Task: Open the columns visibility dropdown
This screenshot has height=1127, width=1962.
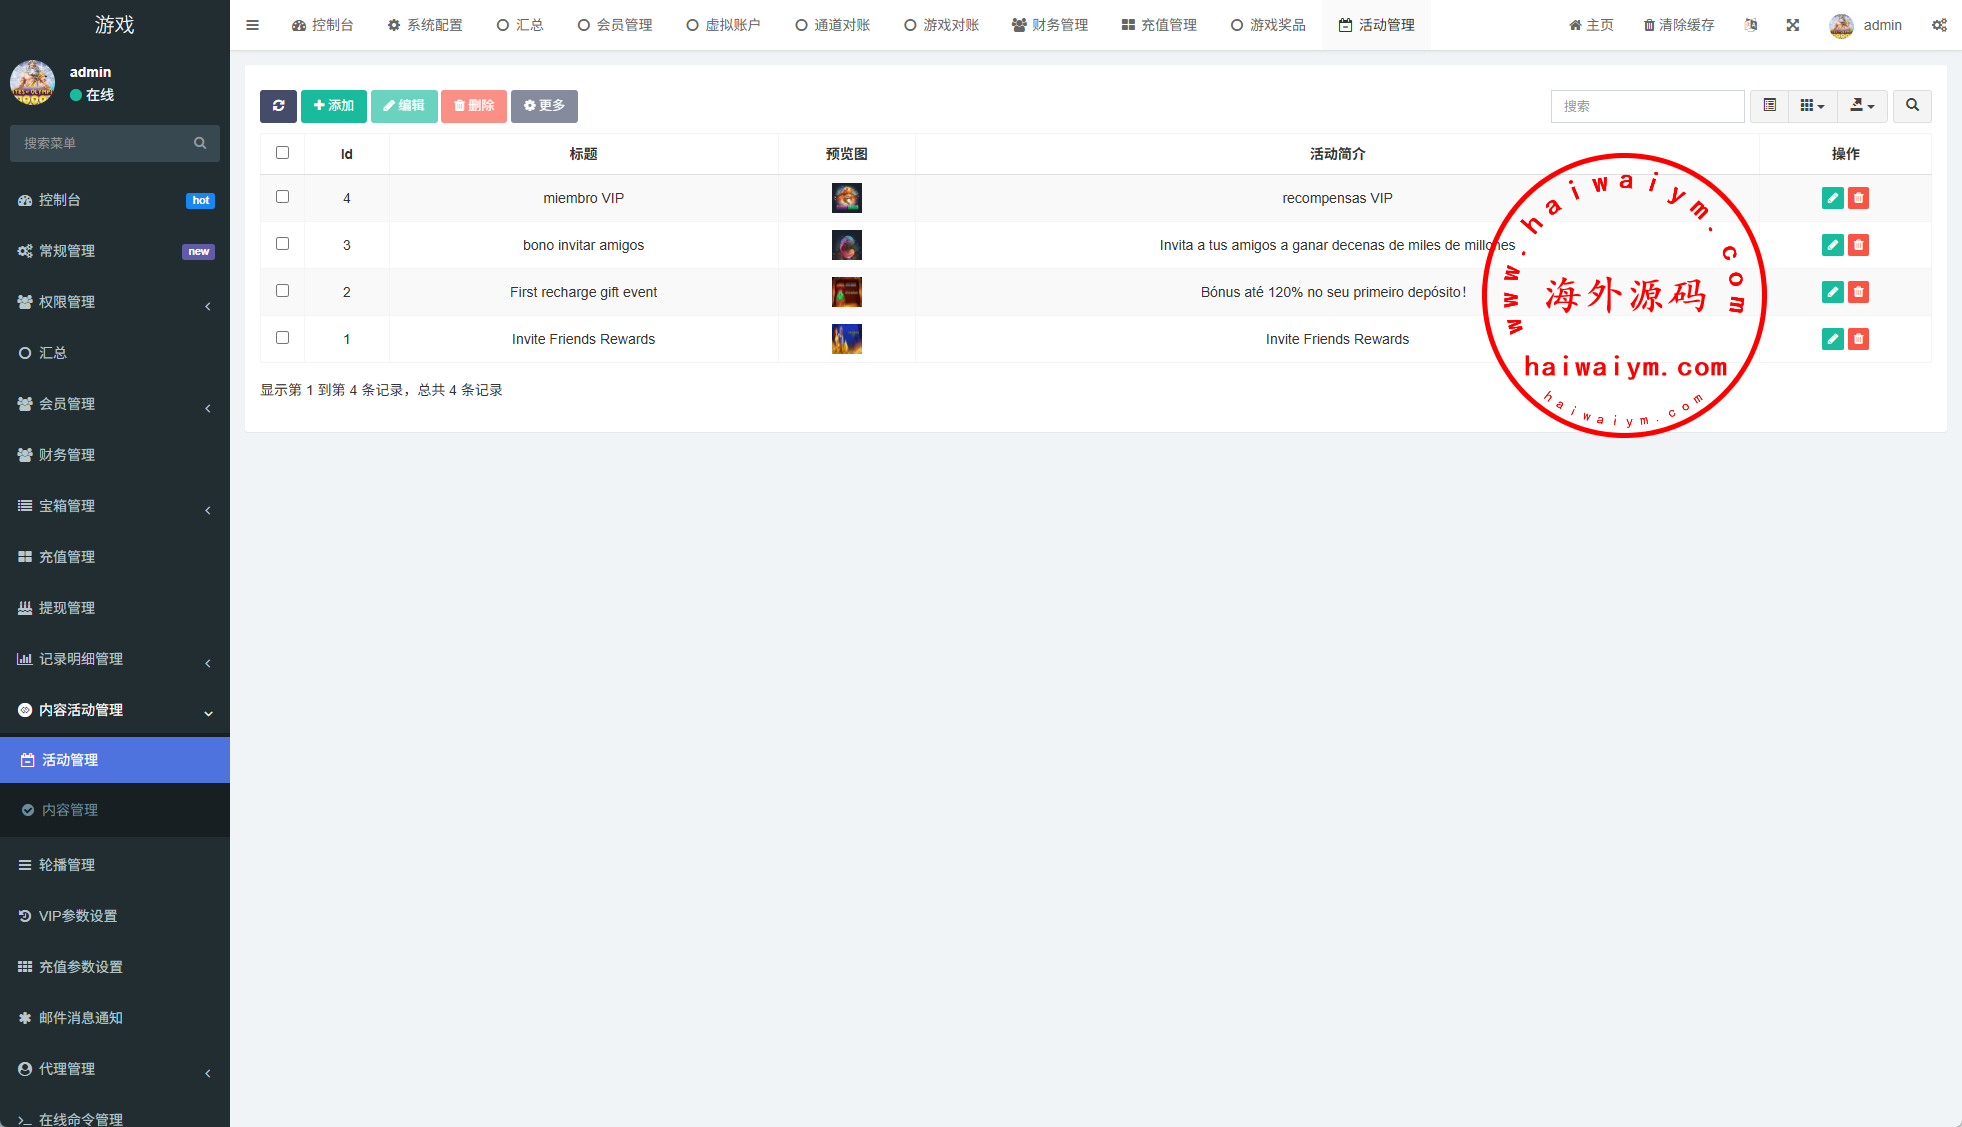Action: (1812, 106)
